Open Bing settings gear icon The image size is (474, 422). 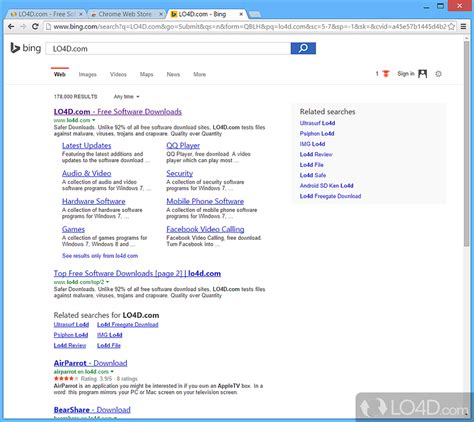point(438,74)
